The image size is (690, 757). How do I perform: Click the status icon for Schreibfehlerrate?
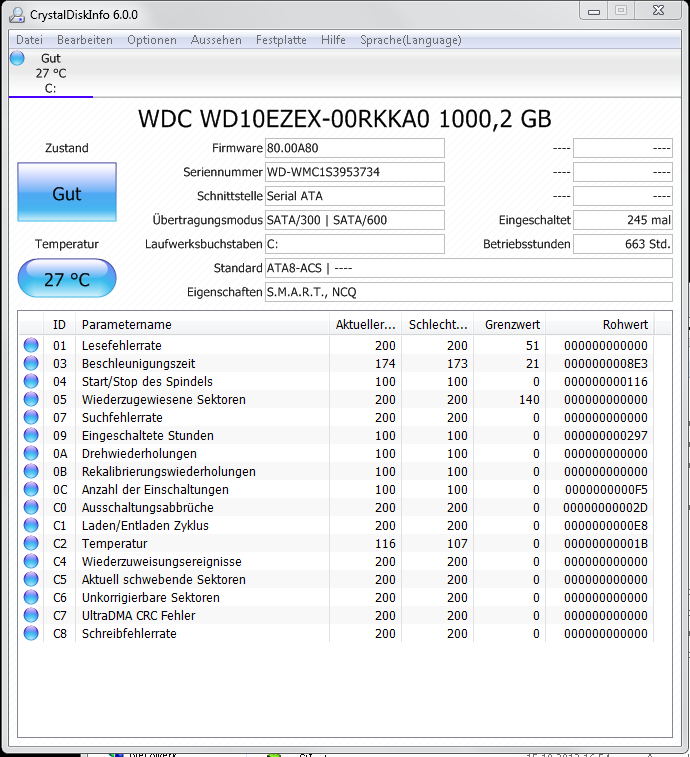31,633
